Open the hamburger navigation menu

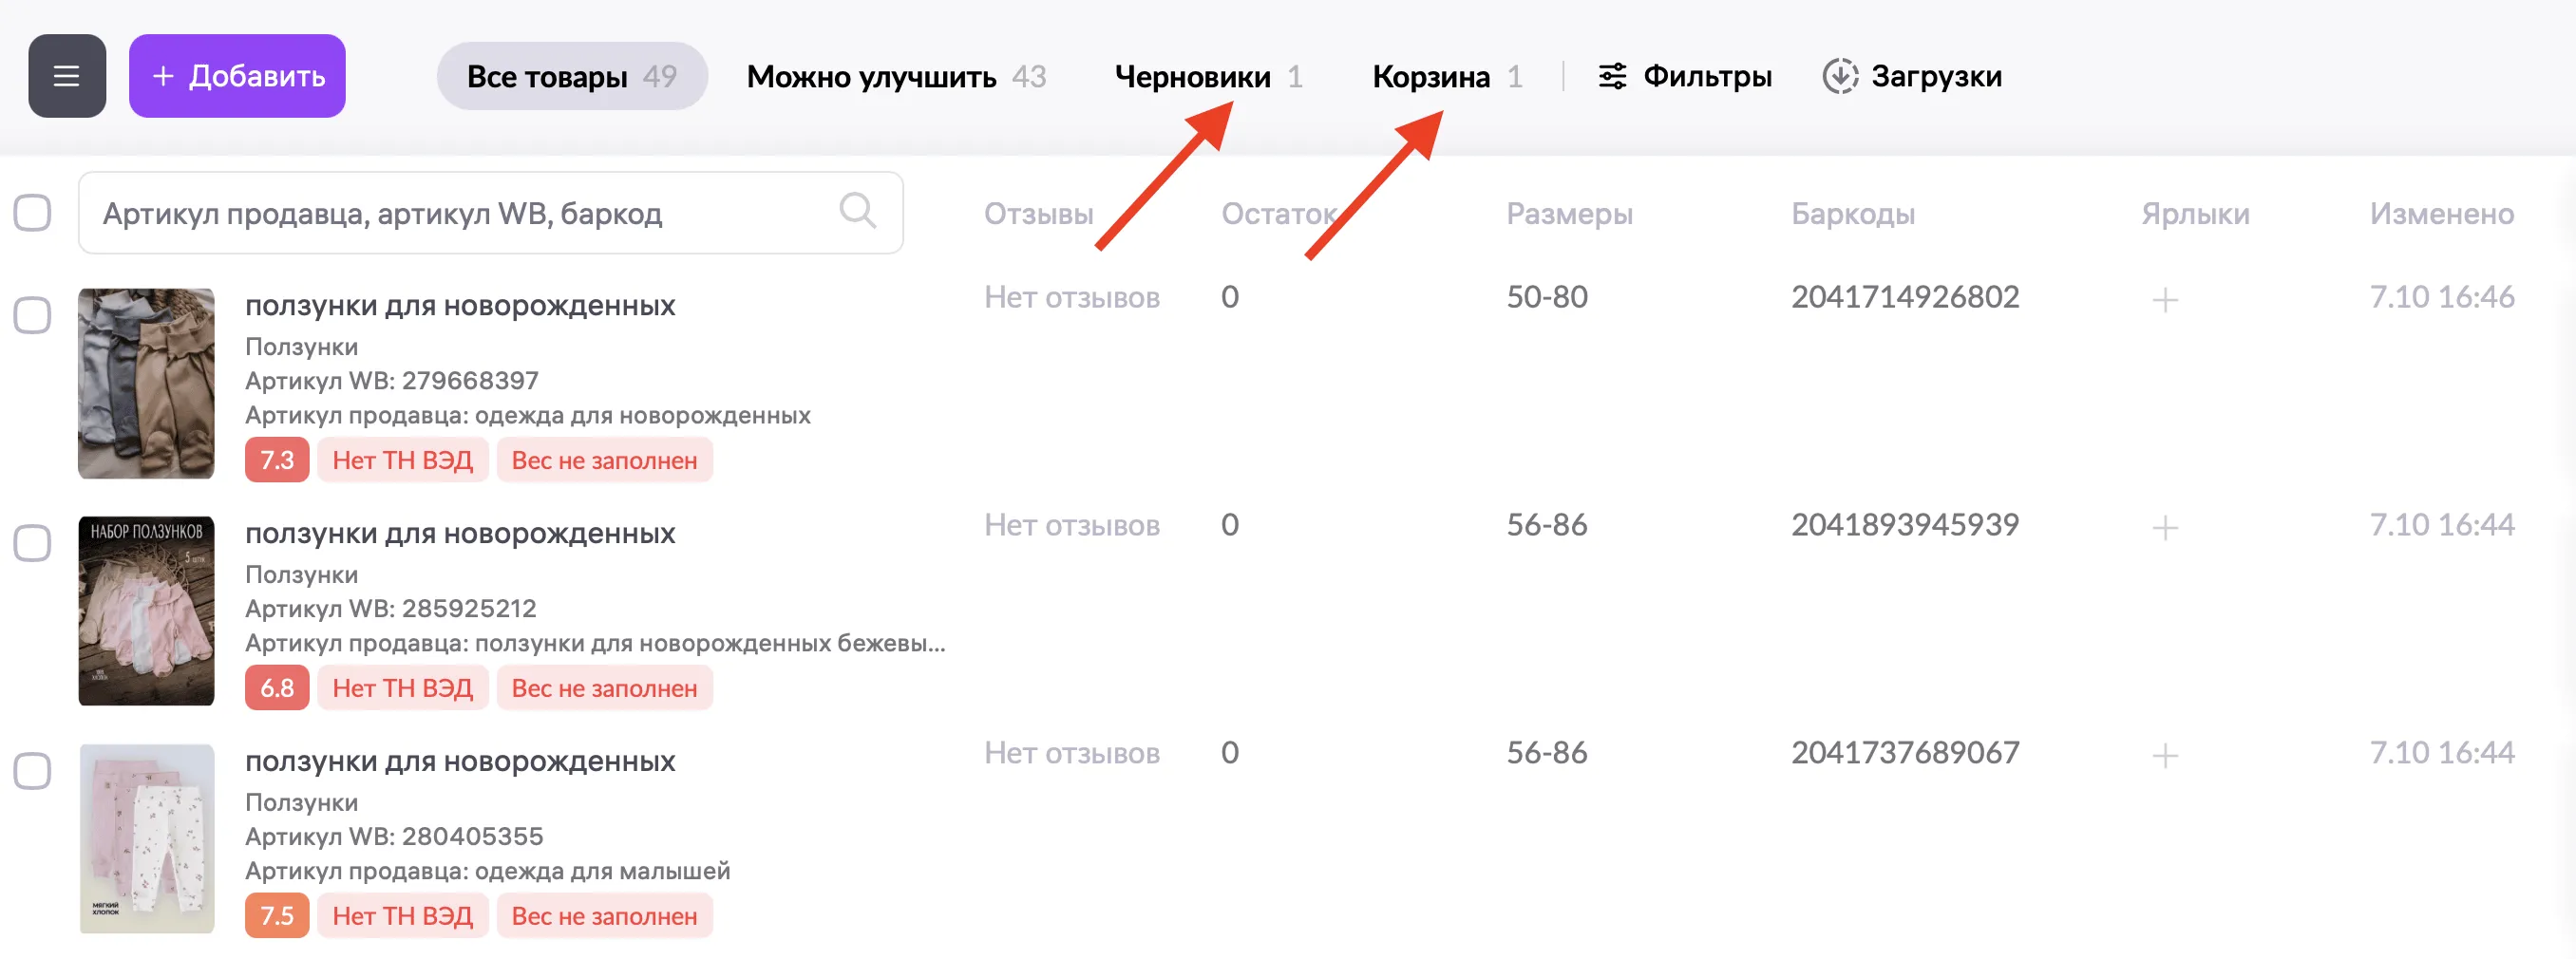pyautogui.click(x=66, y=75)
